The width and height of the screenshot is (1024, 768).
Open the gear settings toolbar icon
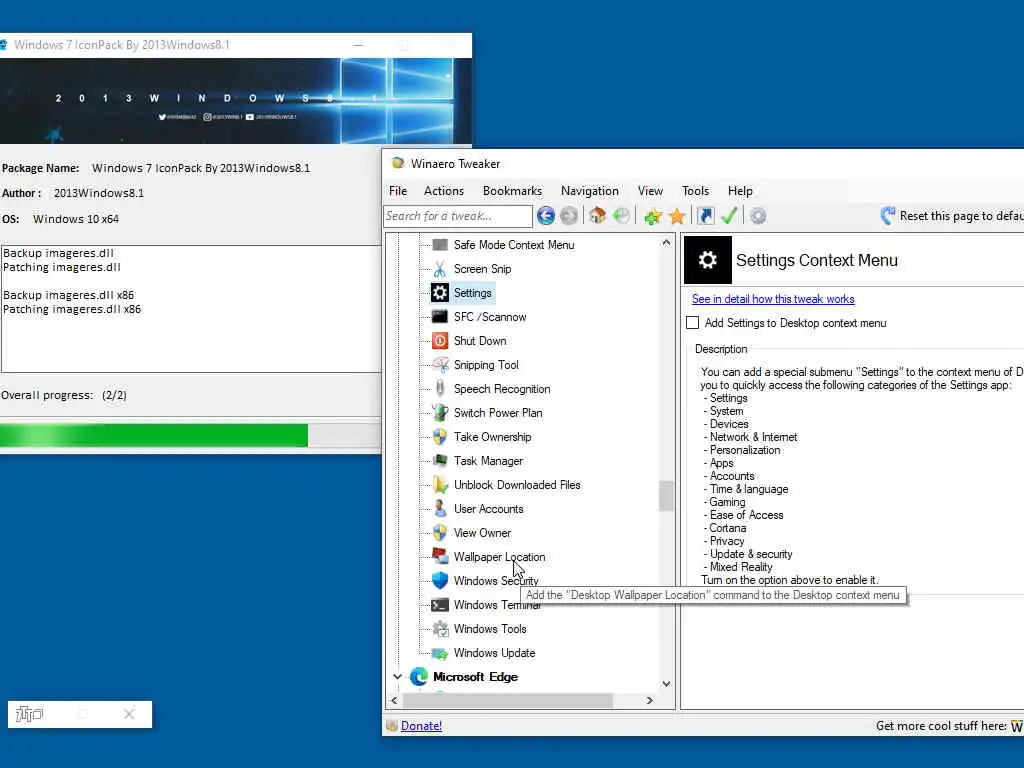(x=758, y=216)
